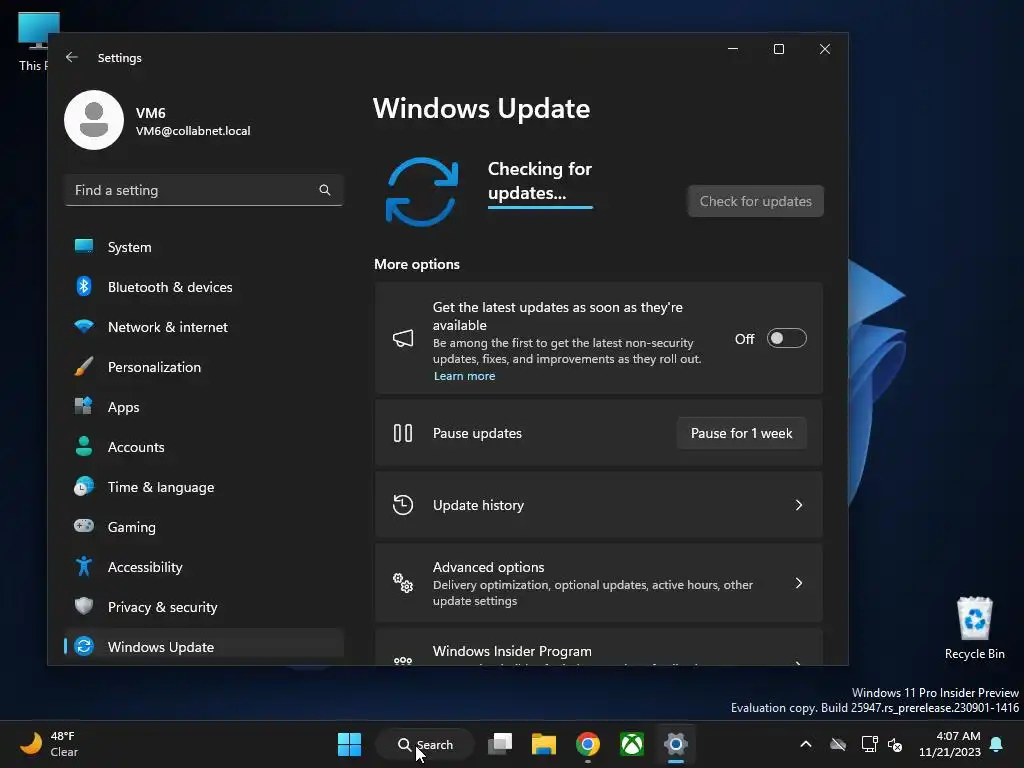Open Windows Insider Program row
The image size is (1024, 768).
(598, 648)
